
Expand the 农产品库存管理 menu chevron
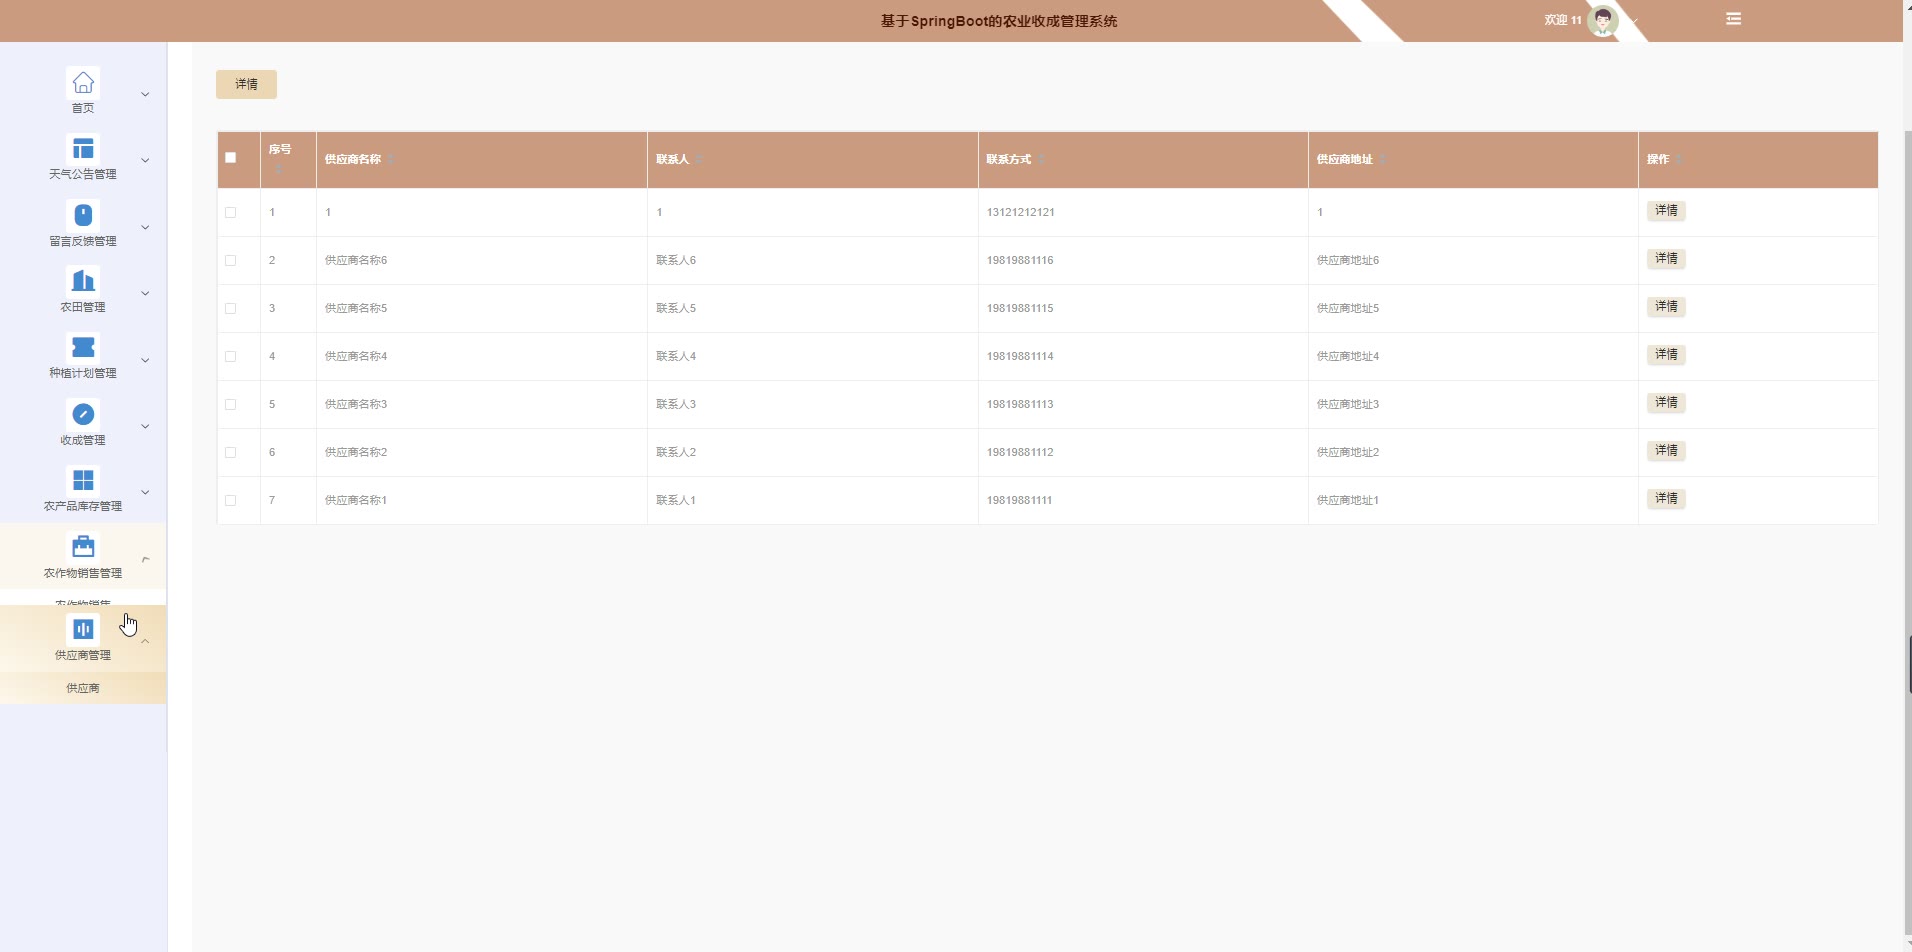click(145, 492)
